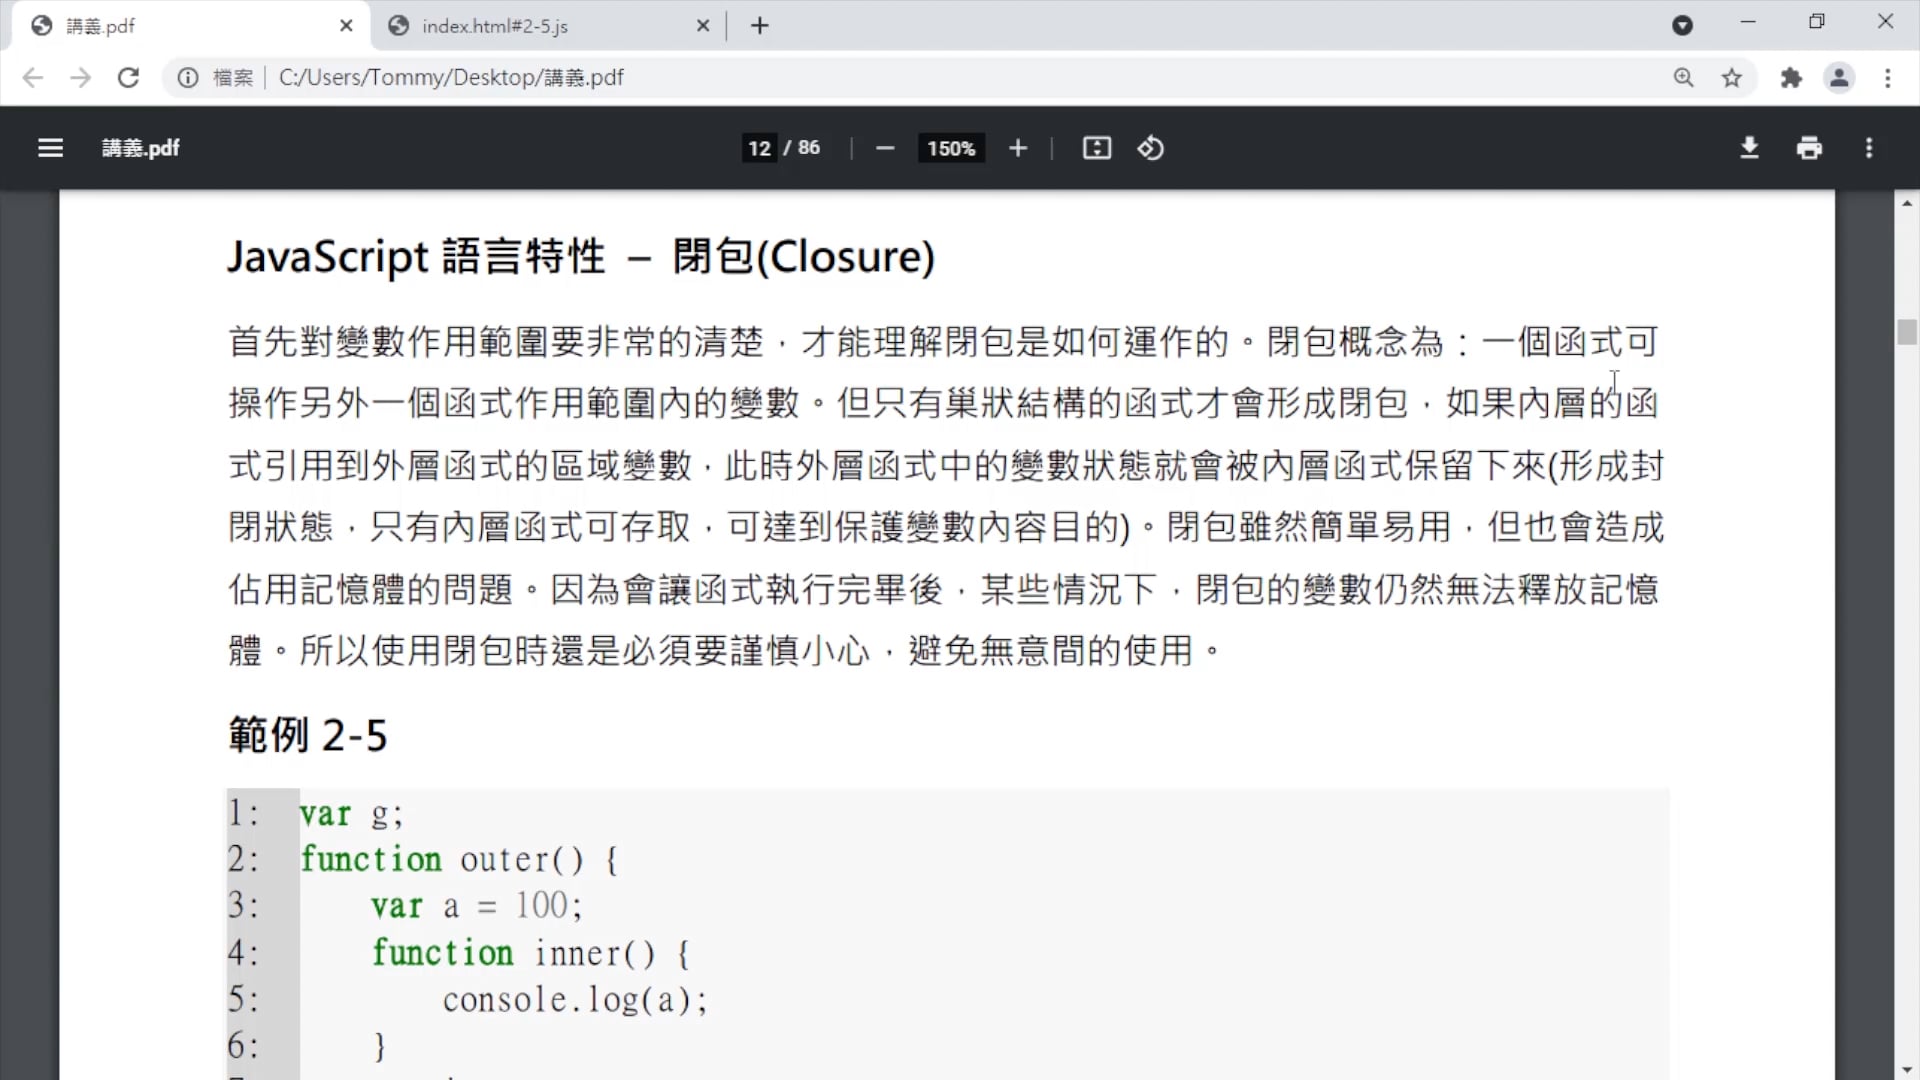Bookmark this page with star icon
The image size is (1920, 1080).
click(1731, 78)
